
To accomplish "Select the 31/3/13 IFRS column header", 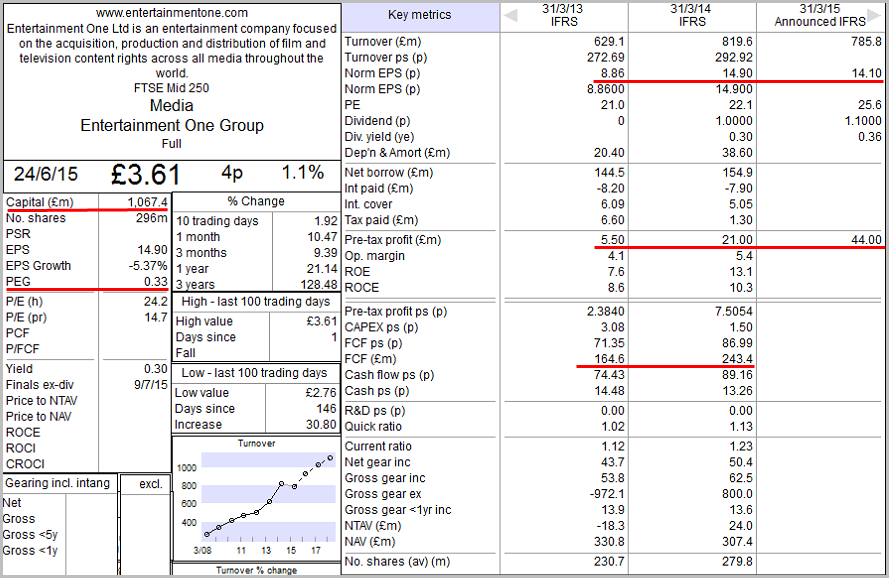I will [x=564, y=15].
